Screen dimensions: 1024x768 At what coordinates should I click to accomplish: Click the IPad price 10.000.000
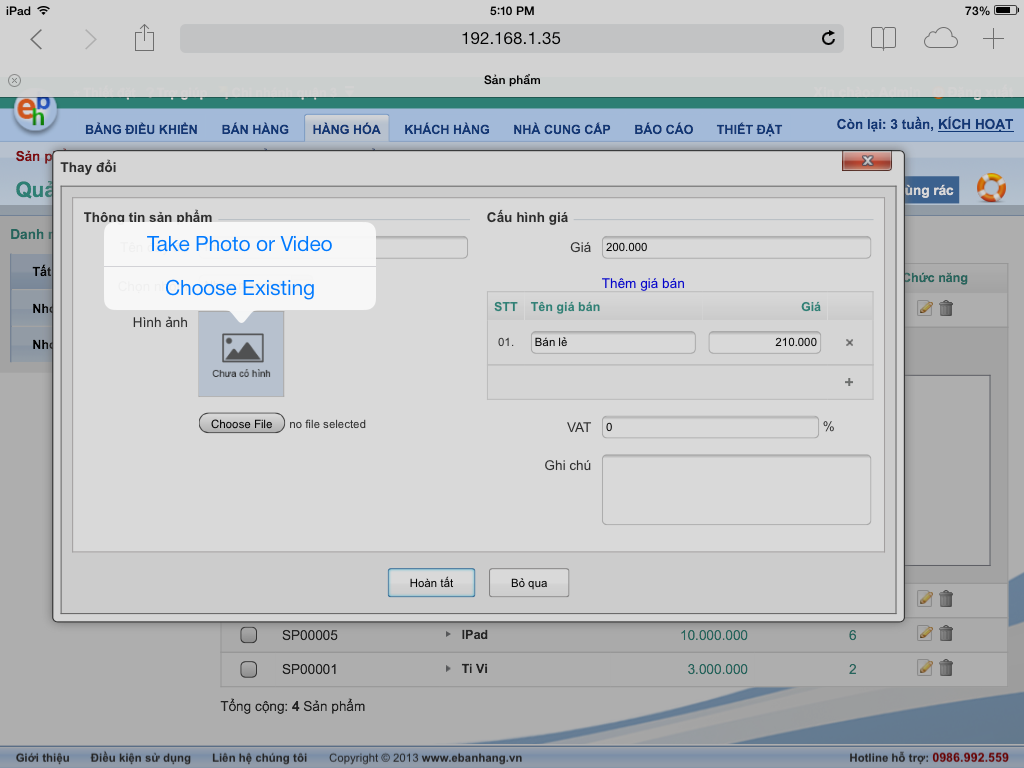pos(714,635)
